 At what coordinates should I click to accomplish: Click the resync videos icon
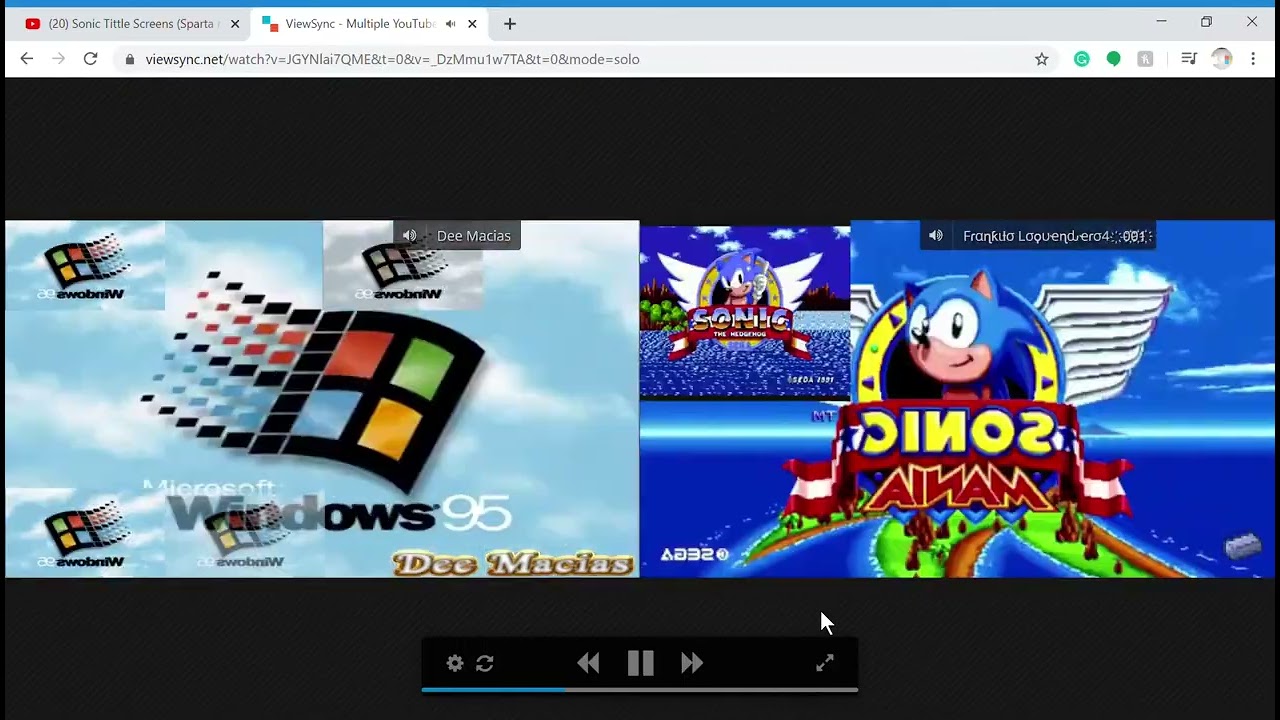[x=485, y=663]
